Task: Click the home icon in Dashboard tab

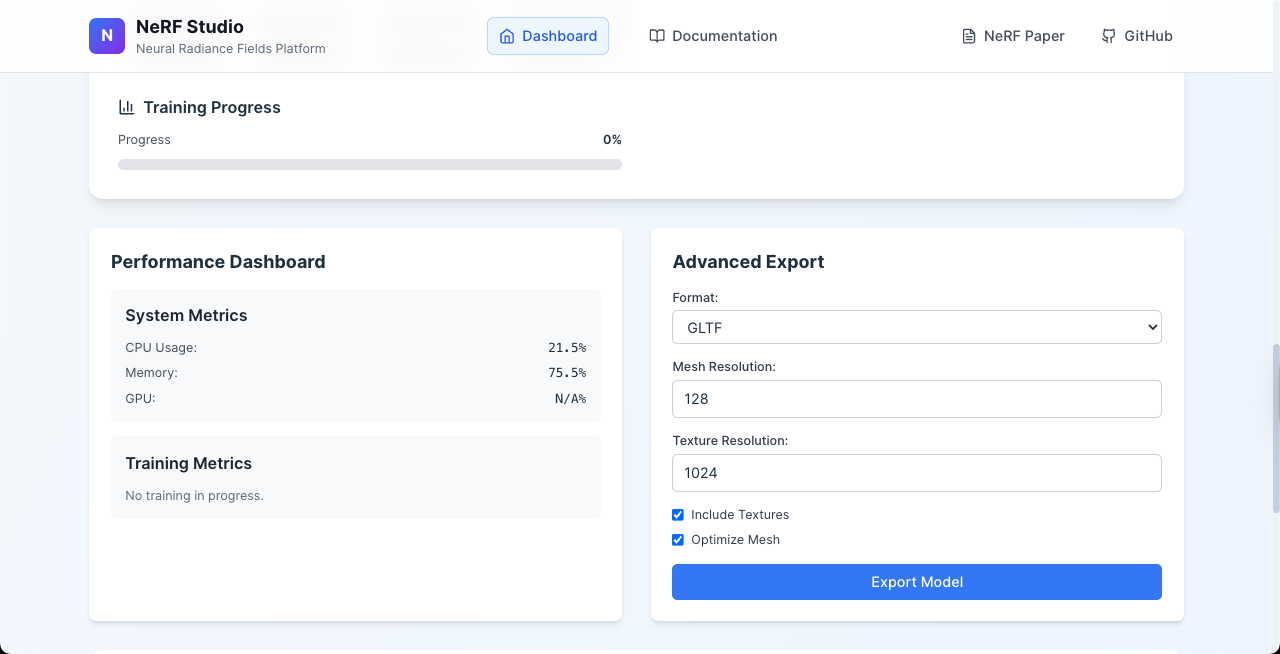Action: point(507,36)
